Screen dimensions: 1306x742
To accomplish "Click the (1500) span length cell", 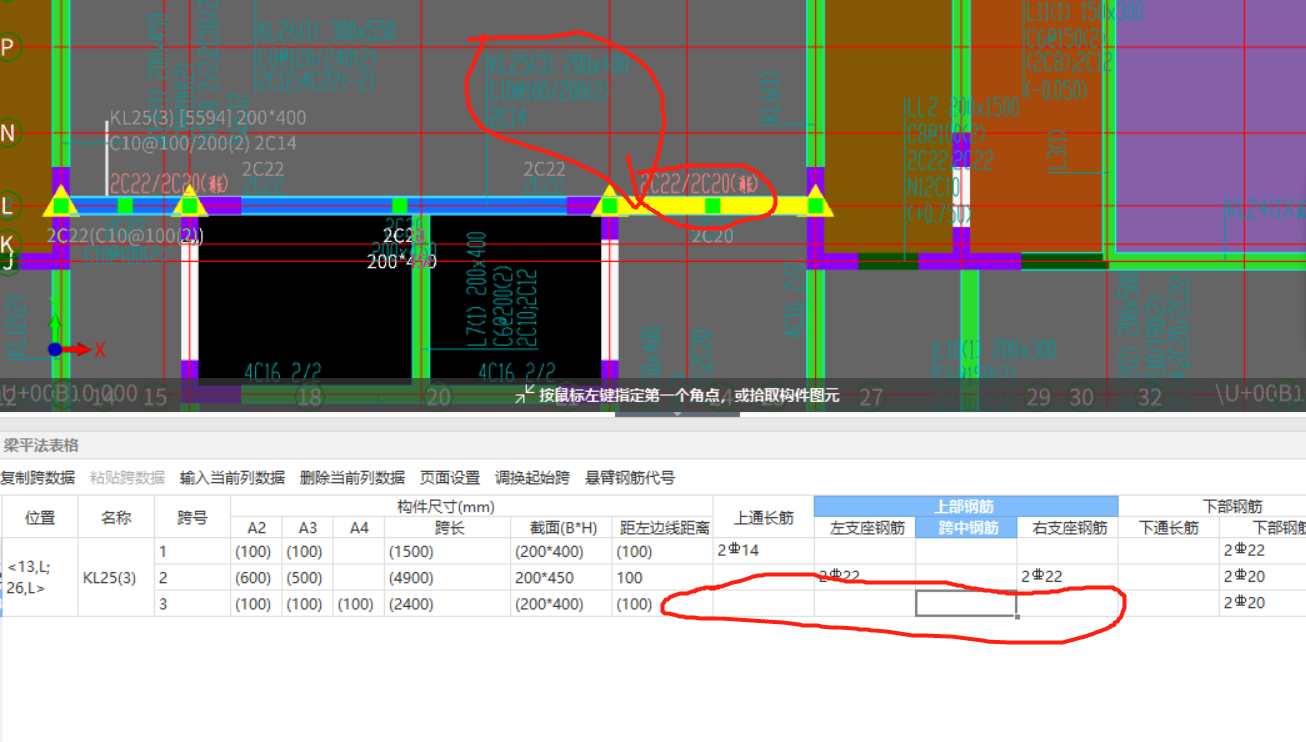I will (448, 551).
